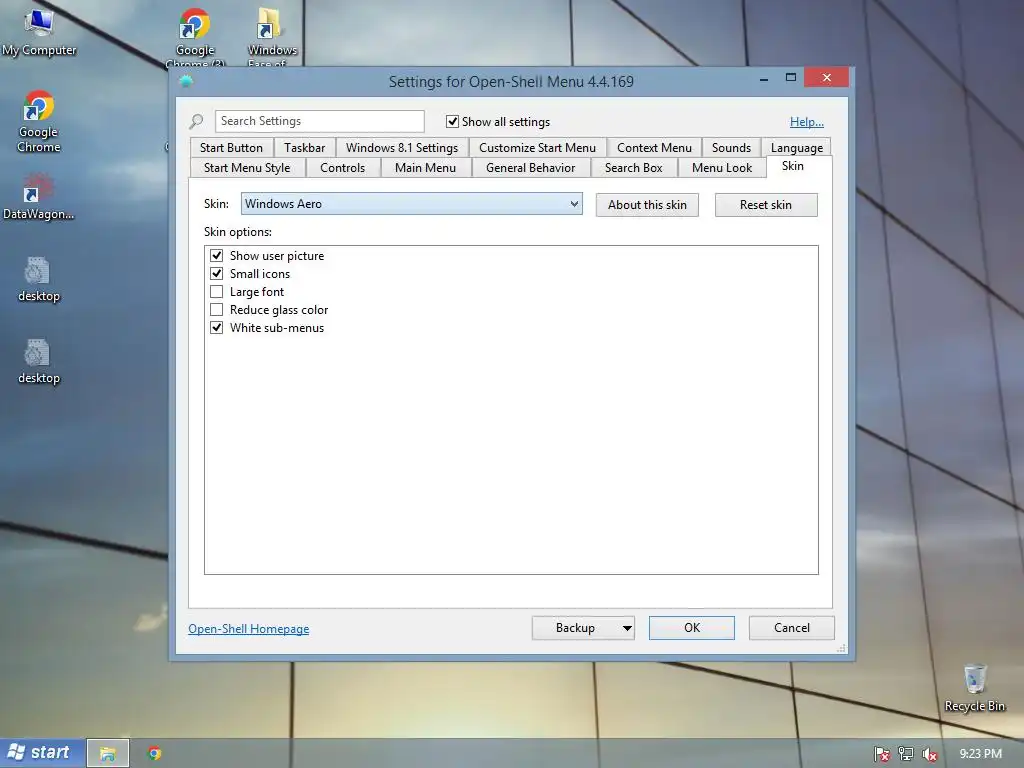
Task: Open DataWagon desktop shortcut
Action: click(x=39, y=196)
